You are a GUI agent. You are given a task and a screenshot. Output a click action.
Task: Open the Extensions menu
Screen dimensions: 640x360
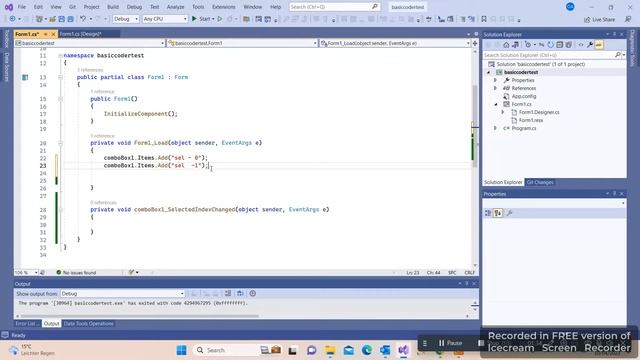224,7
